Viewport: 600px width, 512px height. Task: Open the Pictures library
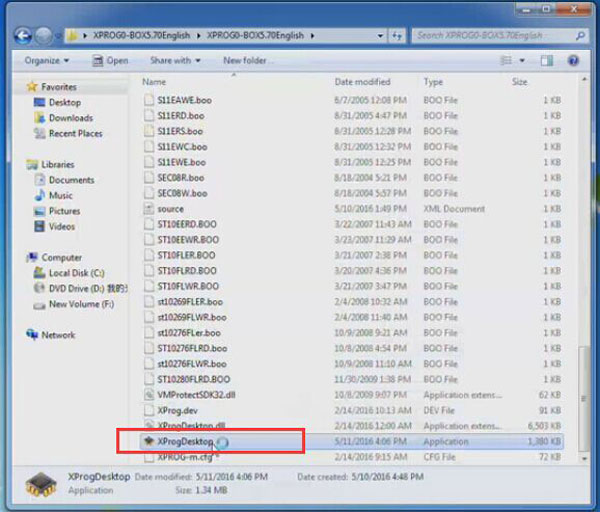tap(64, 211)
